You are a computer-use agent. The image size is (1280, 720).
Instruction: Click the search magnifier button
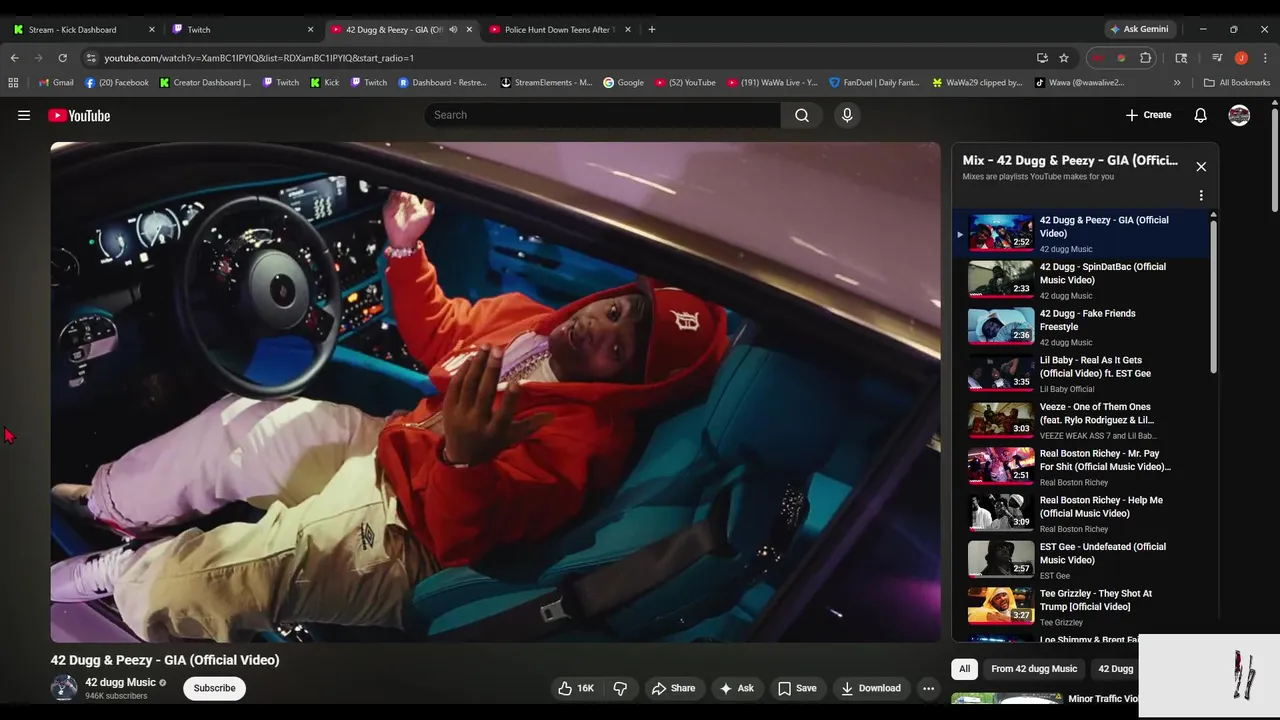pos(802,115)
